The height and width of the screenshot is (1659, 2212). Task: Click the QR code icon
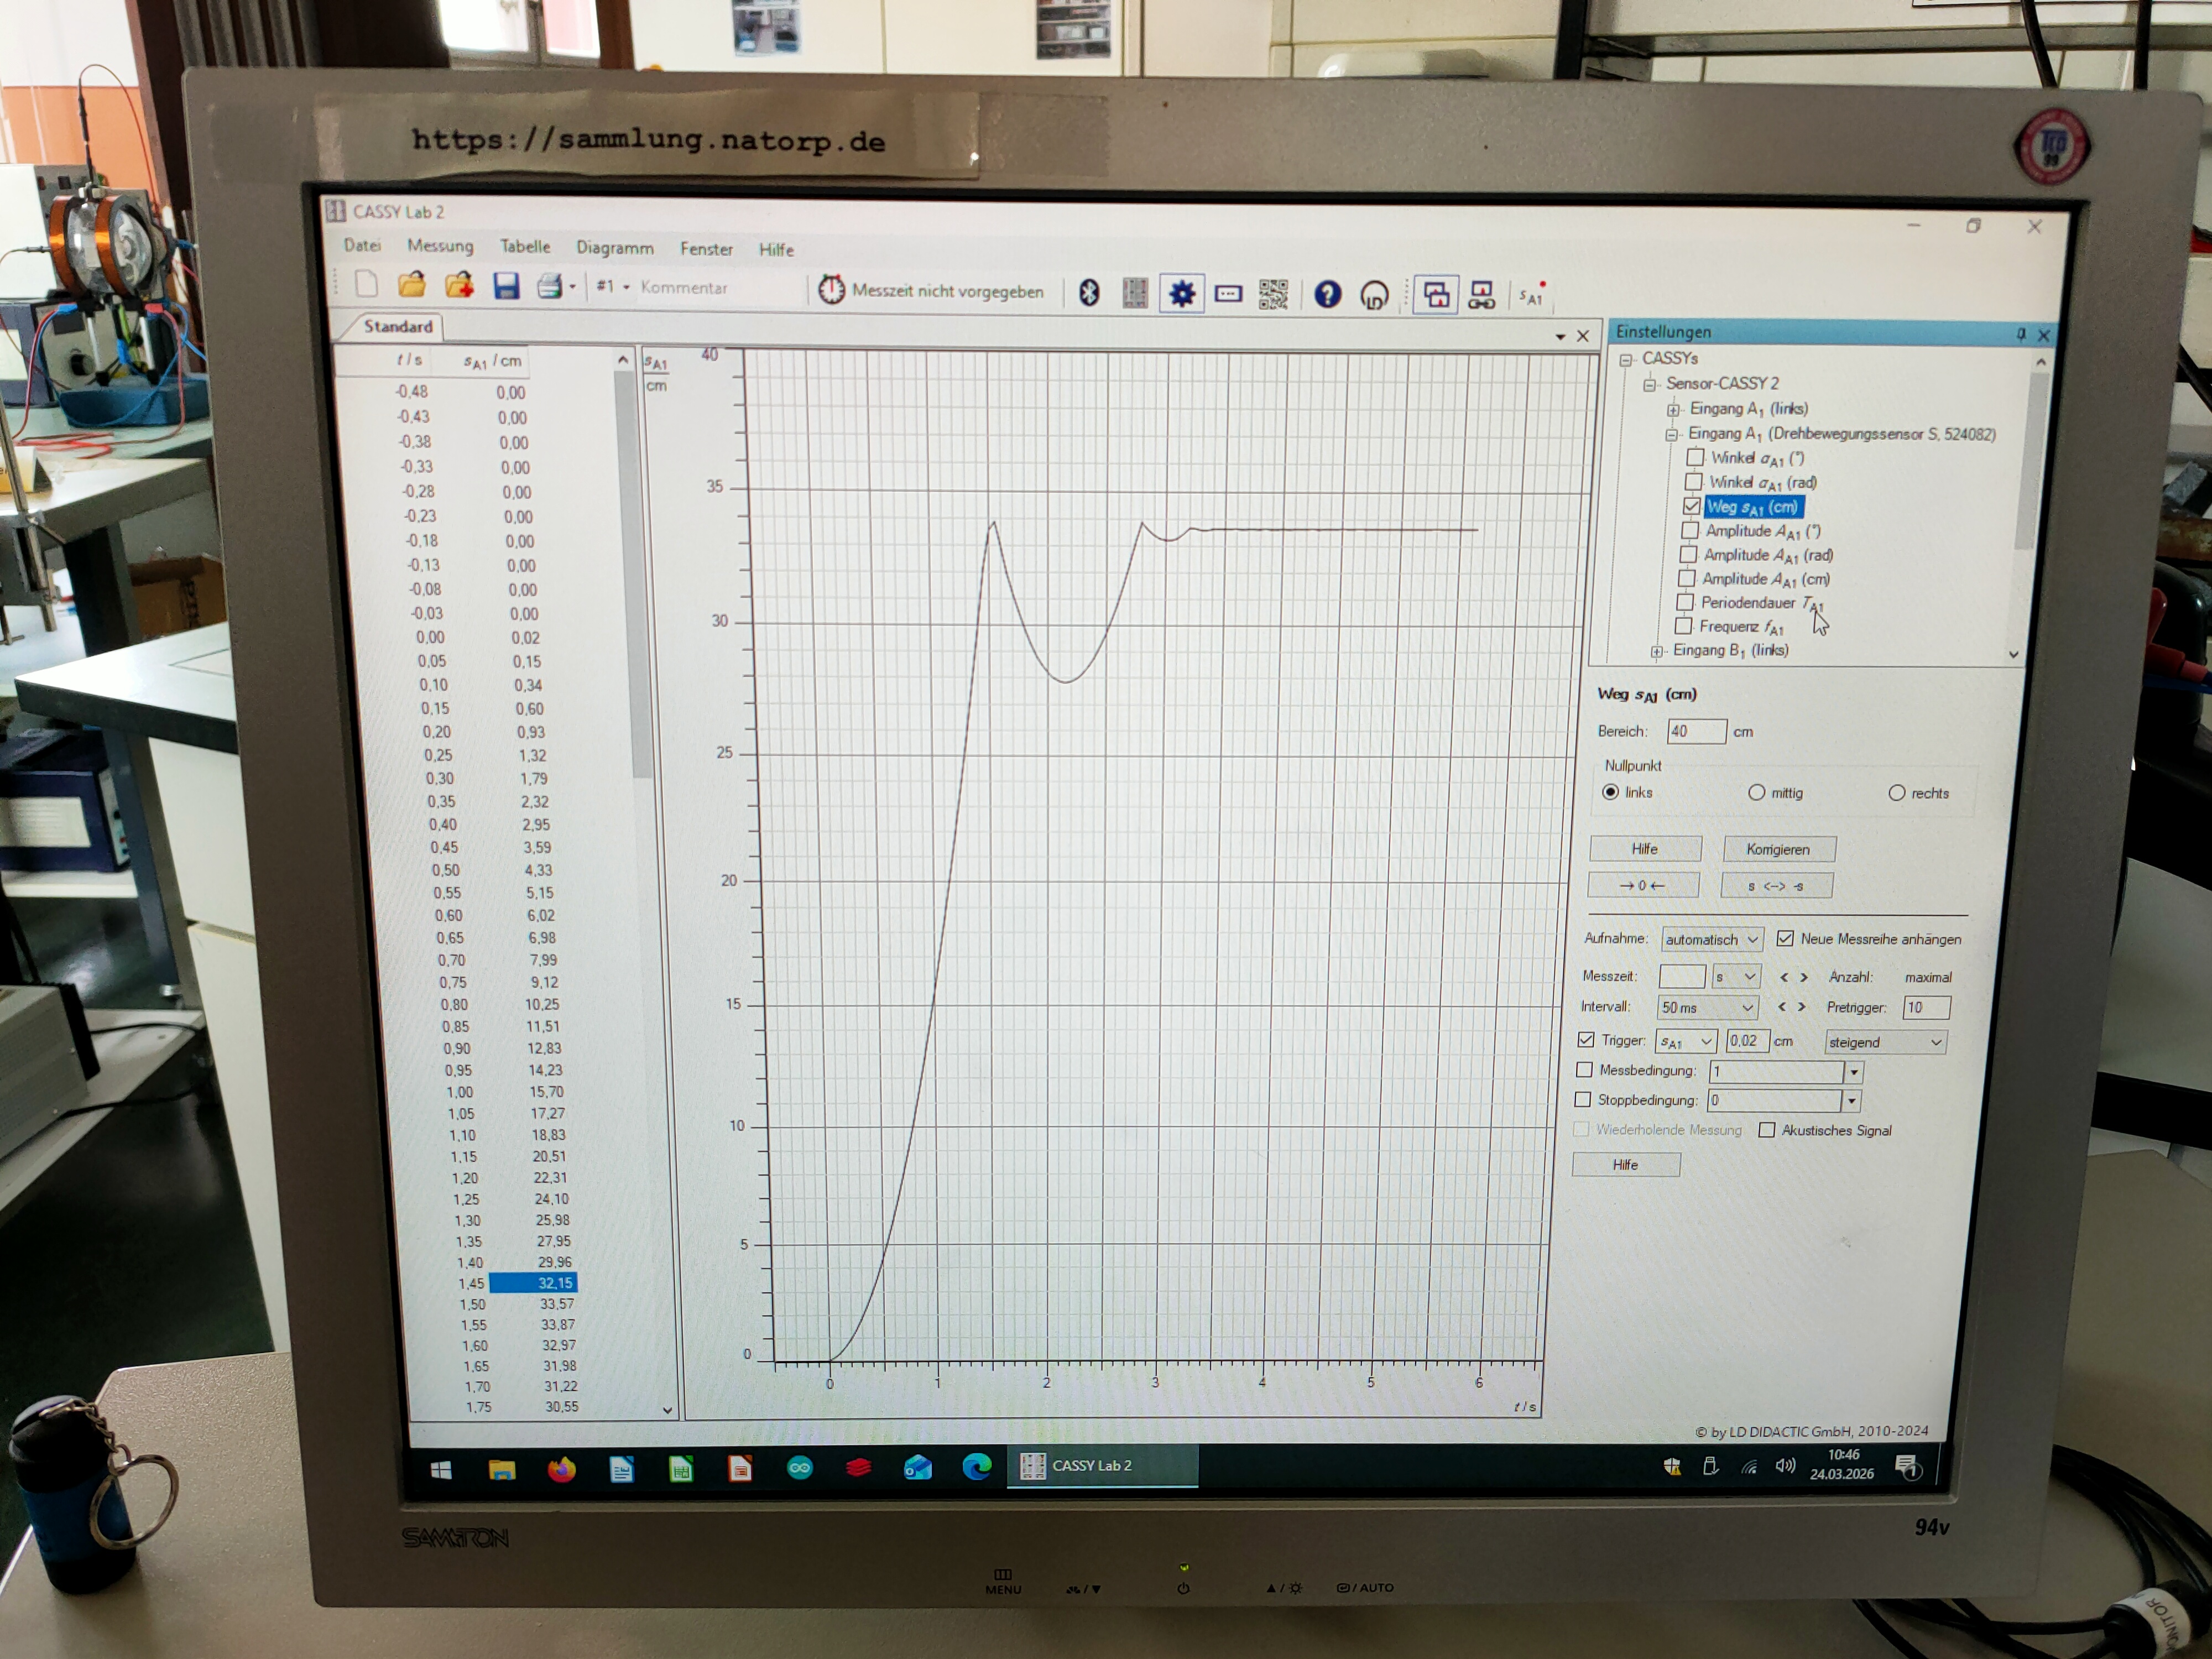pos(1273,294)
